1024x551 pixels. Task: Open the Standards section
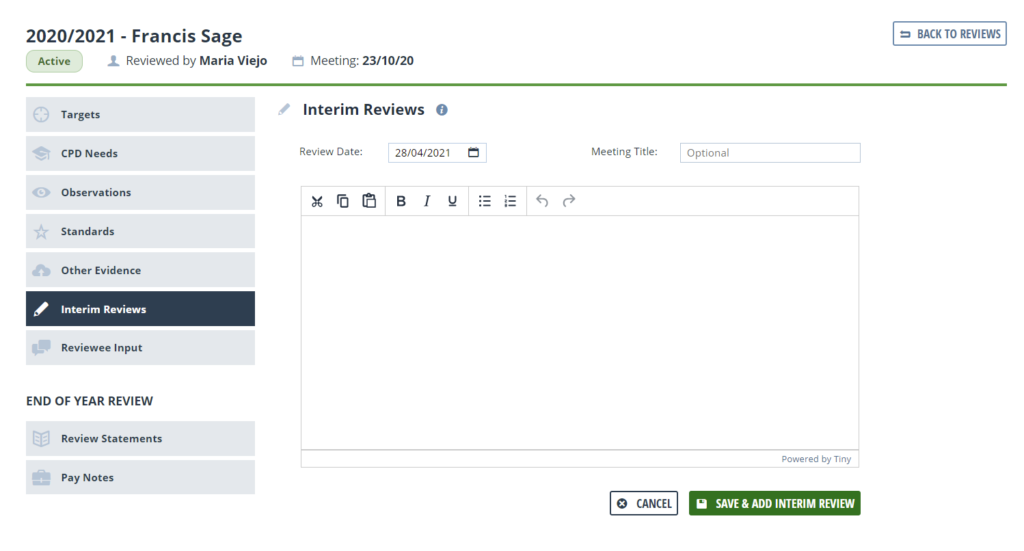pos(140,231)
